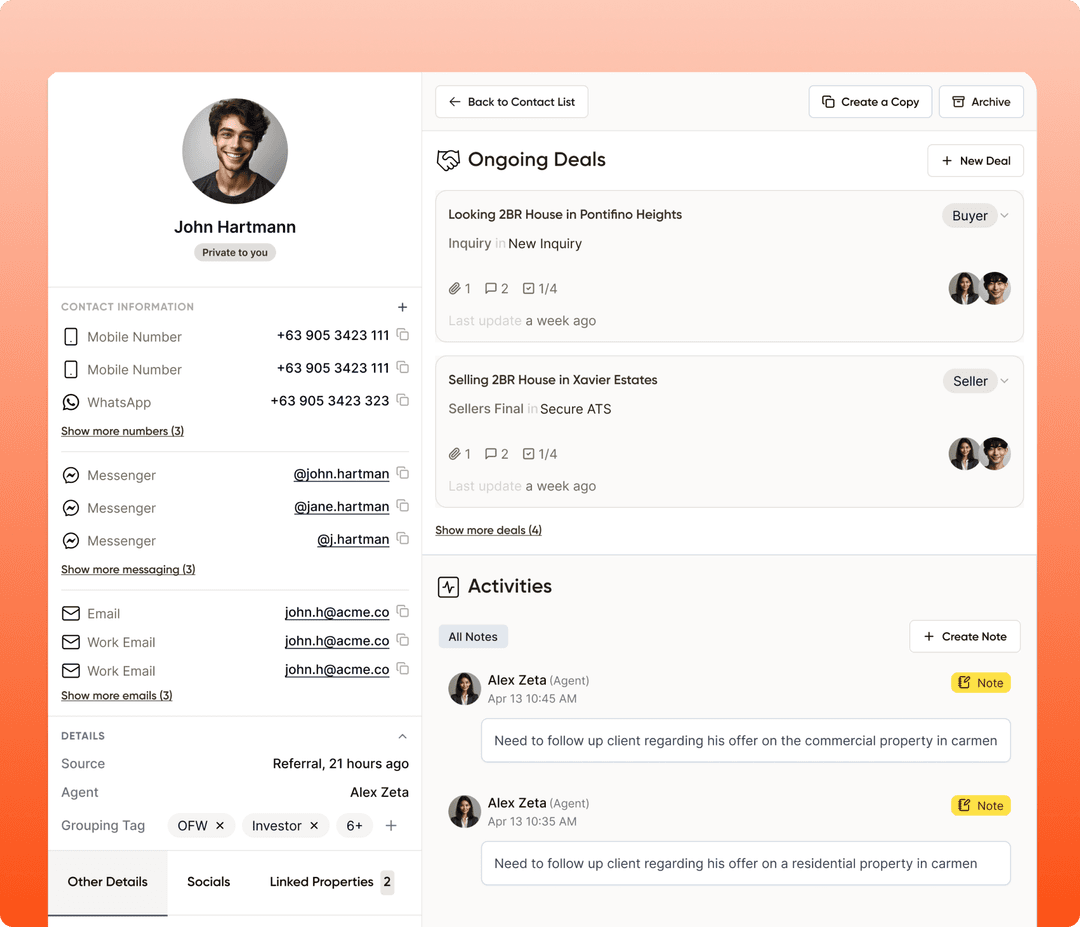
Task: Copy the @john.hartman Messenger handle
Action: 403,473
